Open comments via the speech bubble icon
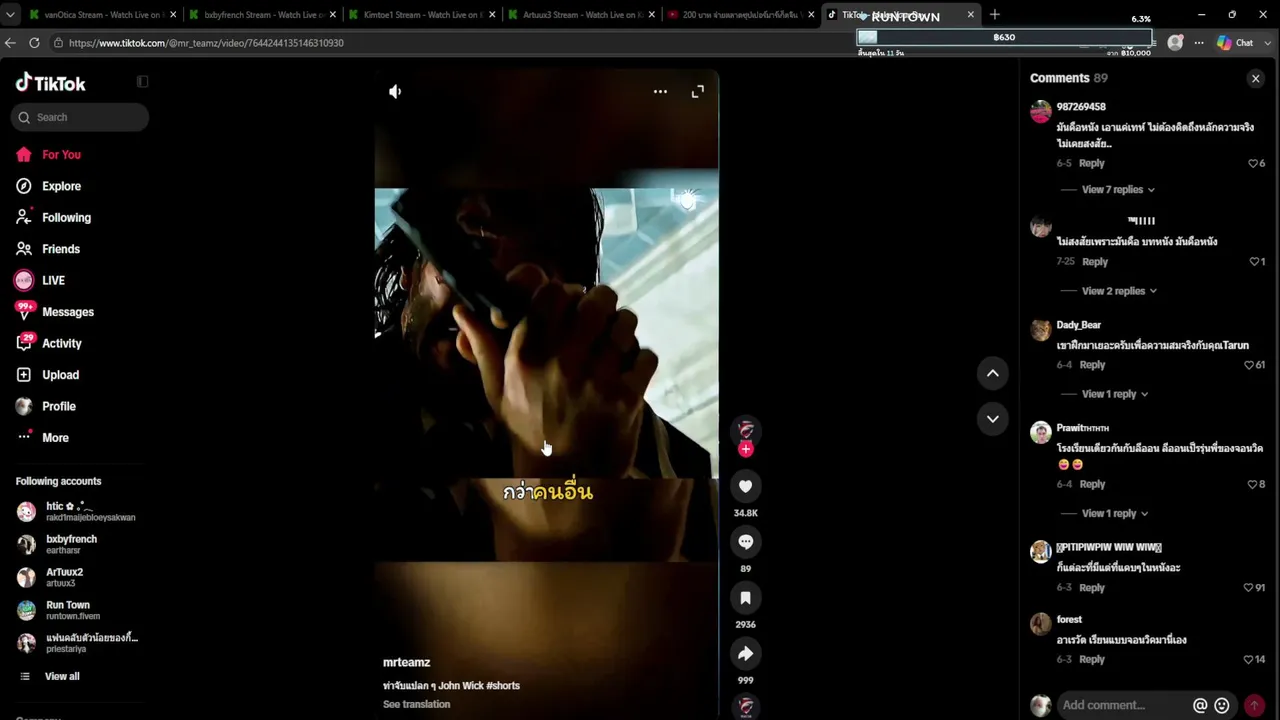The height and width of the screenshot is (720, 1280). 745,542
